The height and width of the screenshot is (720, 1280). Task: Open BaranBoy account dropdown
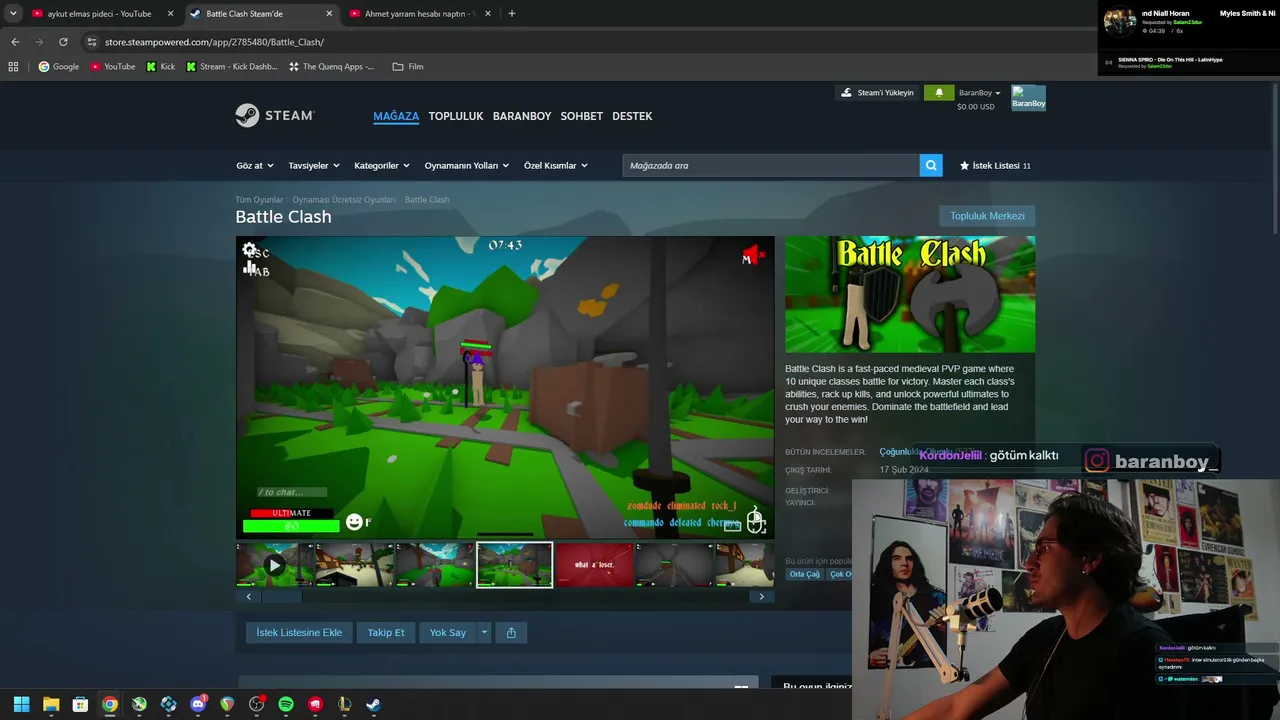point(980,93)
